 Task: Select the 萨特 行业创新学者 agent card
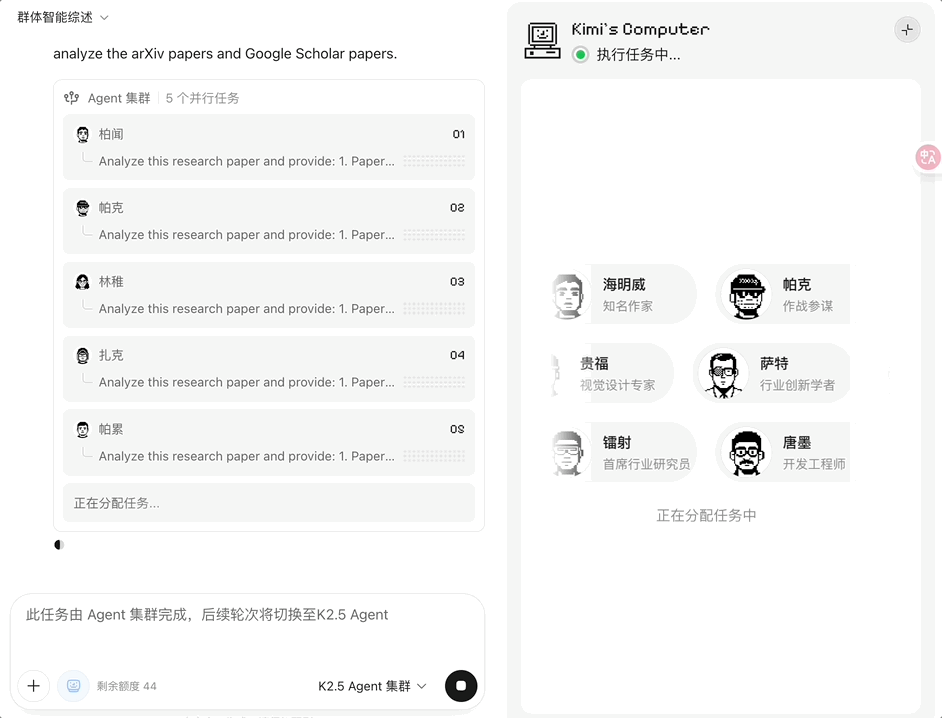pos(772,373)
